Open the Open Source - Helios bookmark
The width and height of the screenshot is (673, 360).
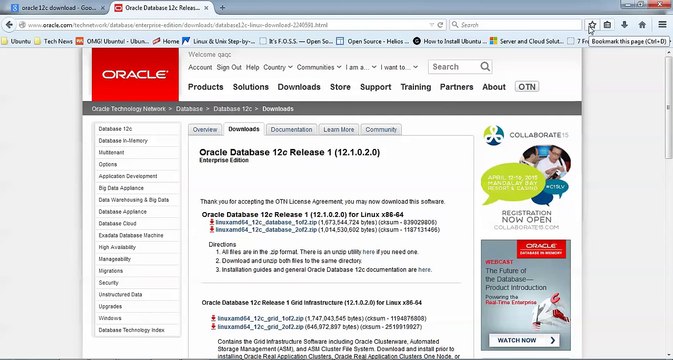point(373,41)
